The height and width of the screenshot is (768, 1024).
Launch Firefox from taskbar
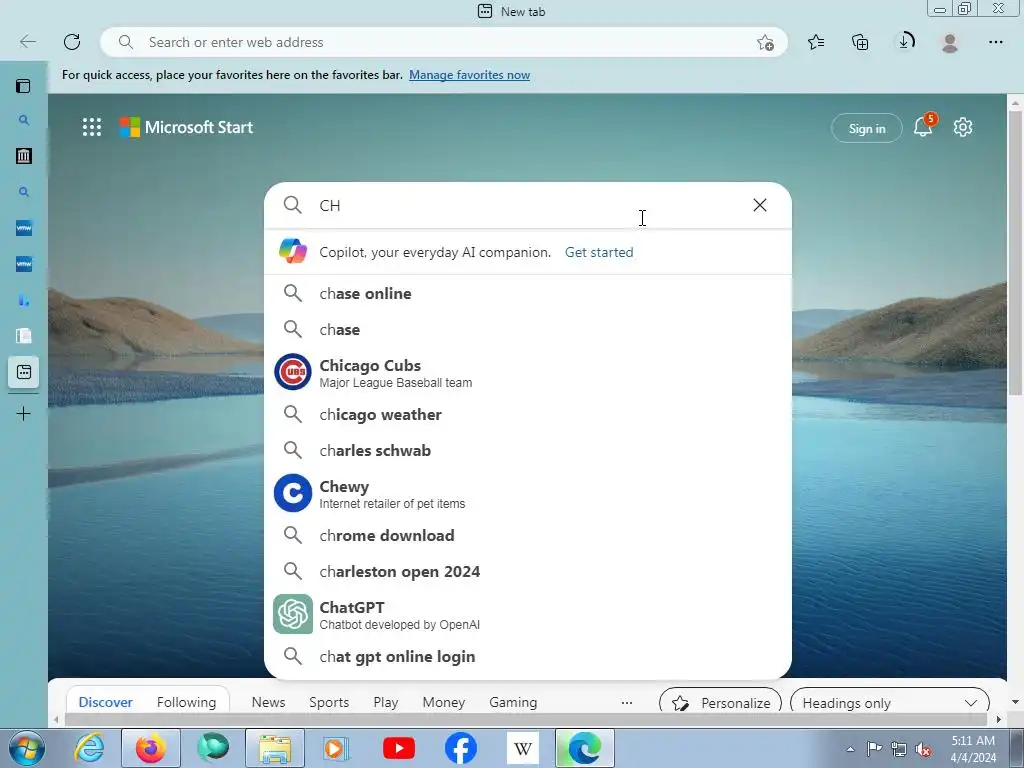click(151, 748)
